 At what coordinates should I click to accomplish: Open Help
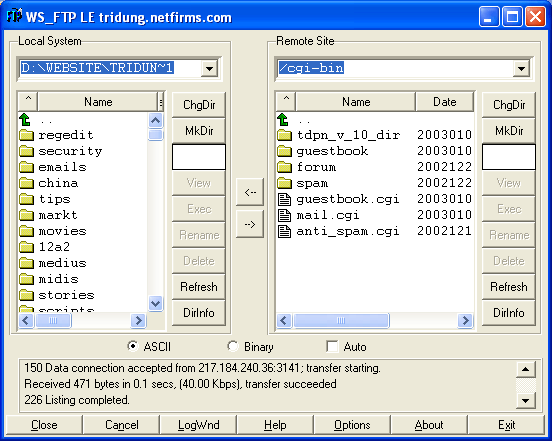[x=275, y=425]
